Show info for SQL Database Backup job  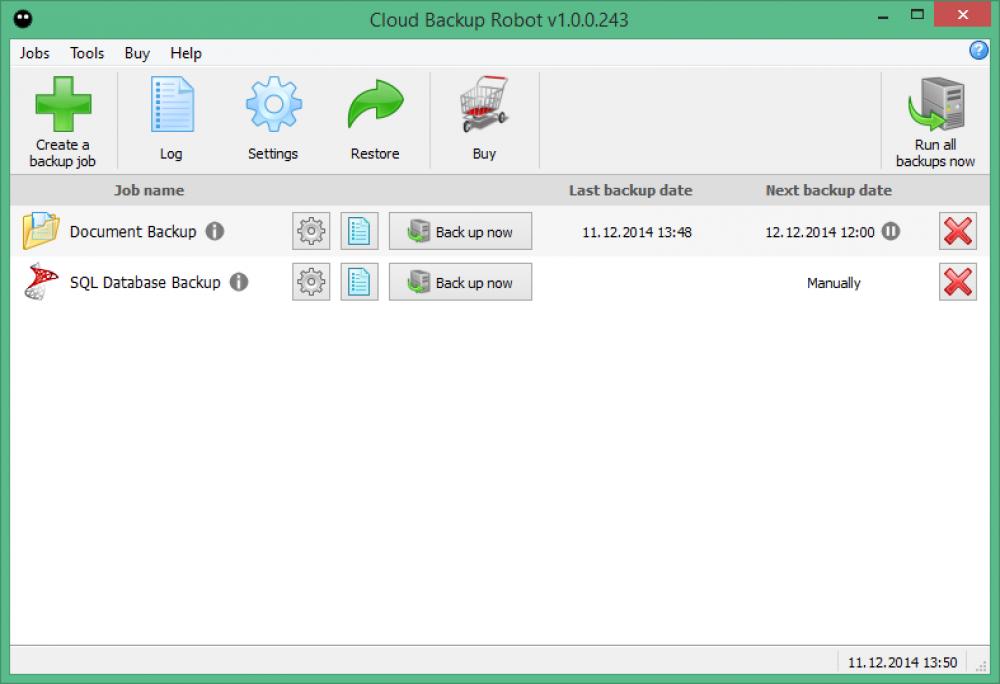coord(238,282)
